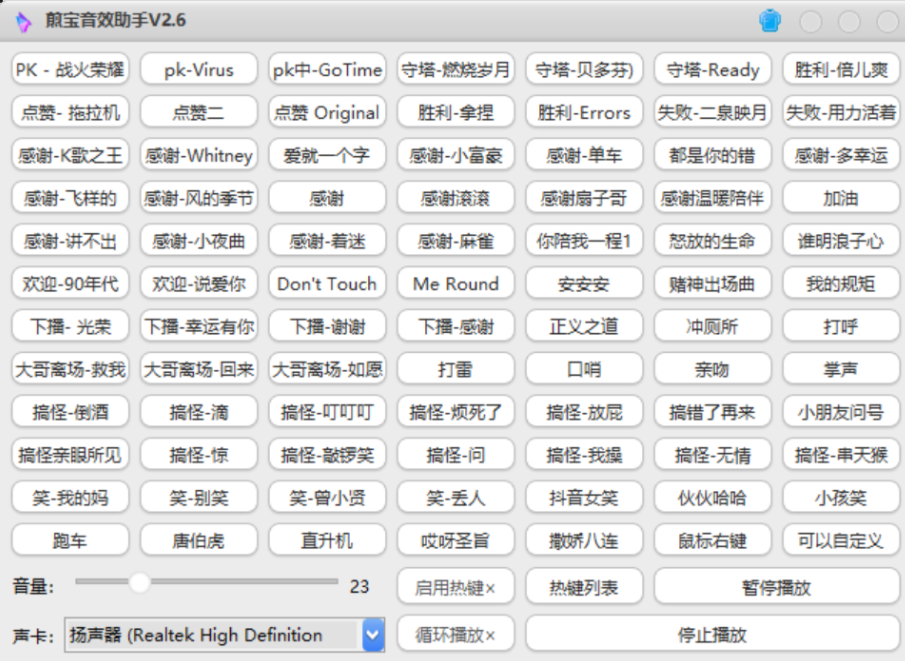Click the 守塔-Ready sound button
The height and width of the screenshot is (661, 905).
click(x=712, y=69)
